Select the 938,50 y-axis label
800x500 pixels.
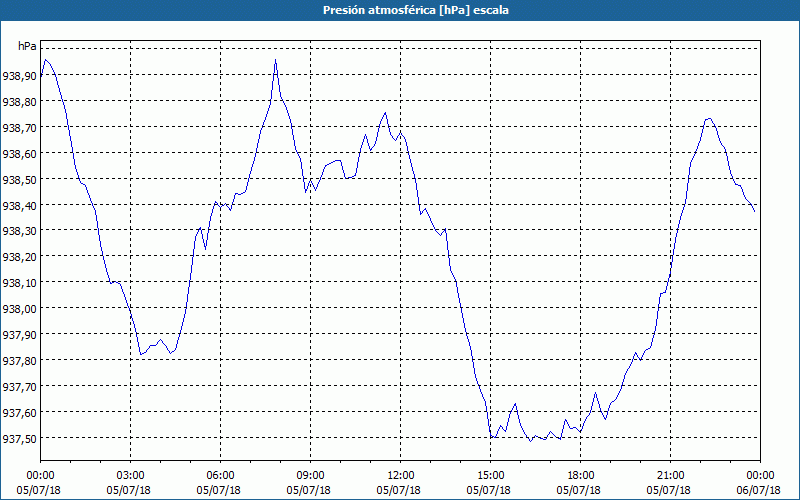click(x=19, y=180)
